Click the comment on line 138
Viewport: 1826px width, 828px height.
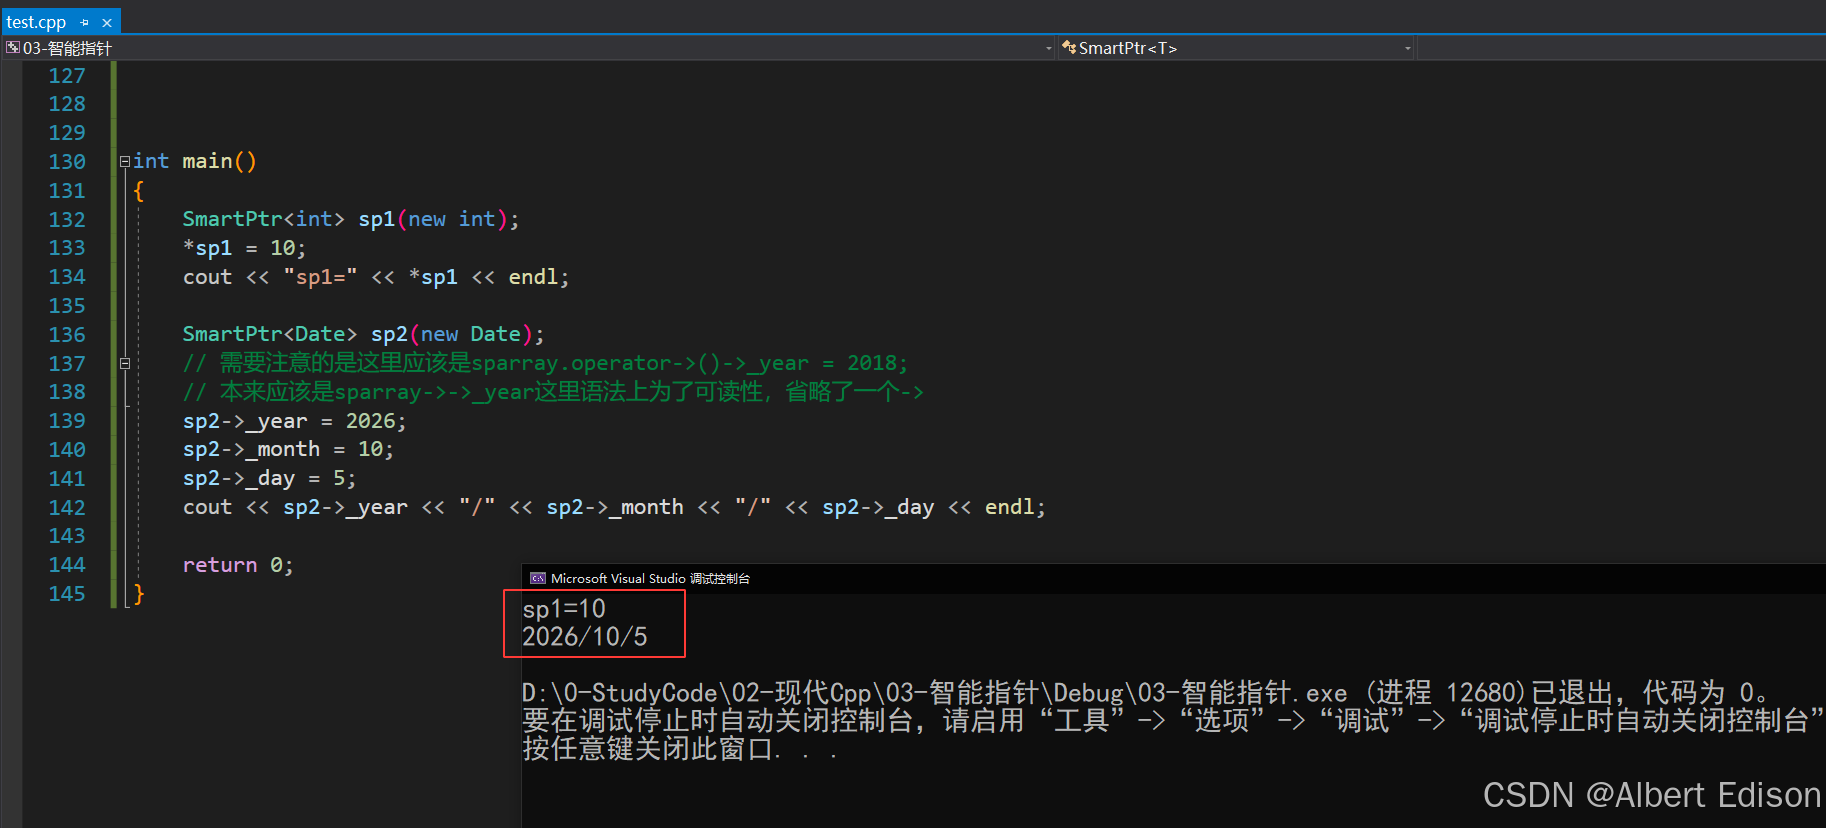click(553, 392)
